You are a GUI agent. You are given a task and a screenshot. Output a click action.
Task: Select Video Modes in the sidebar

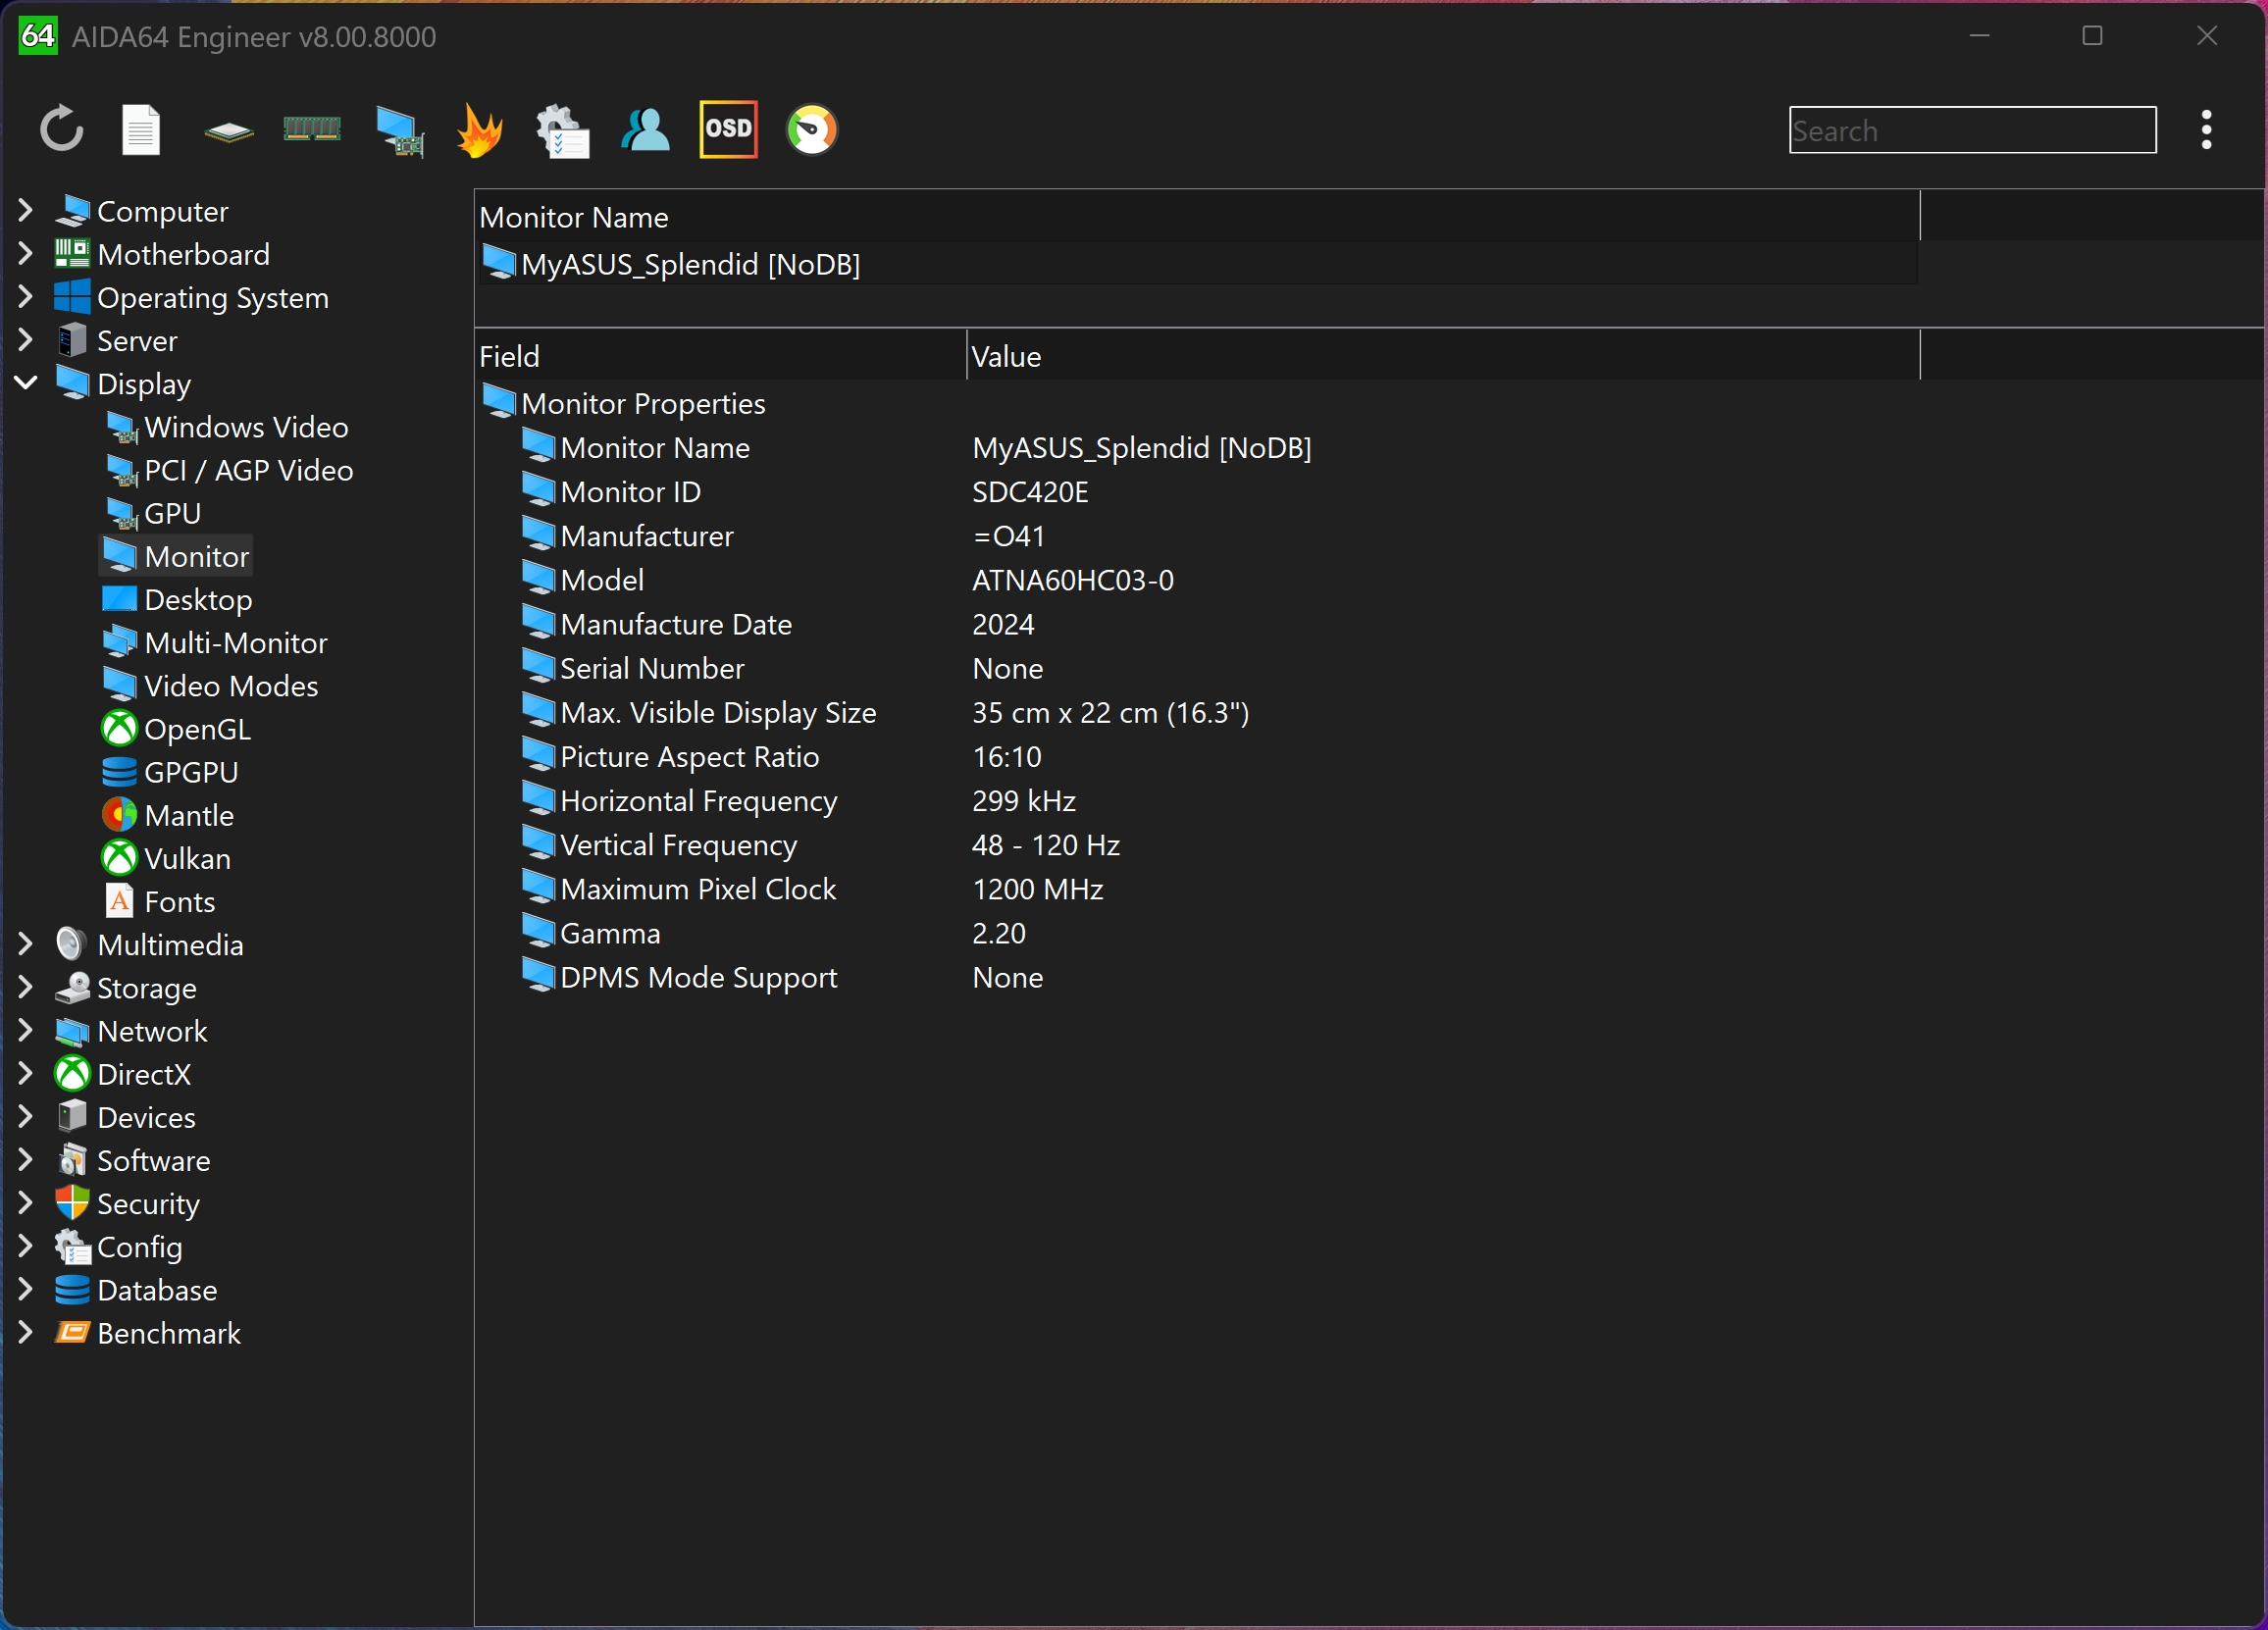tap(230, 686)
